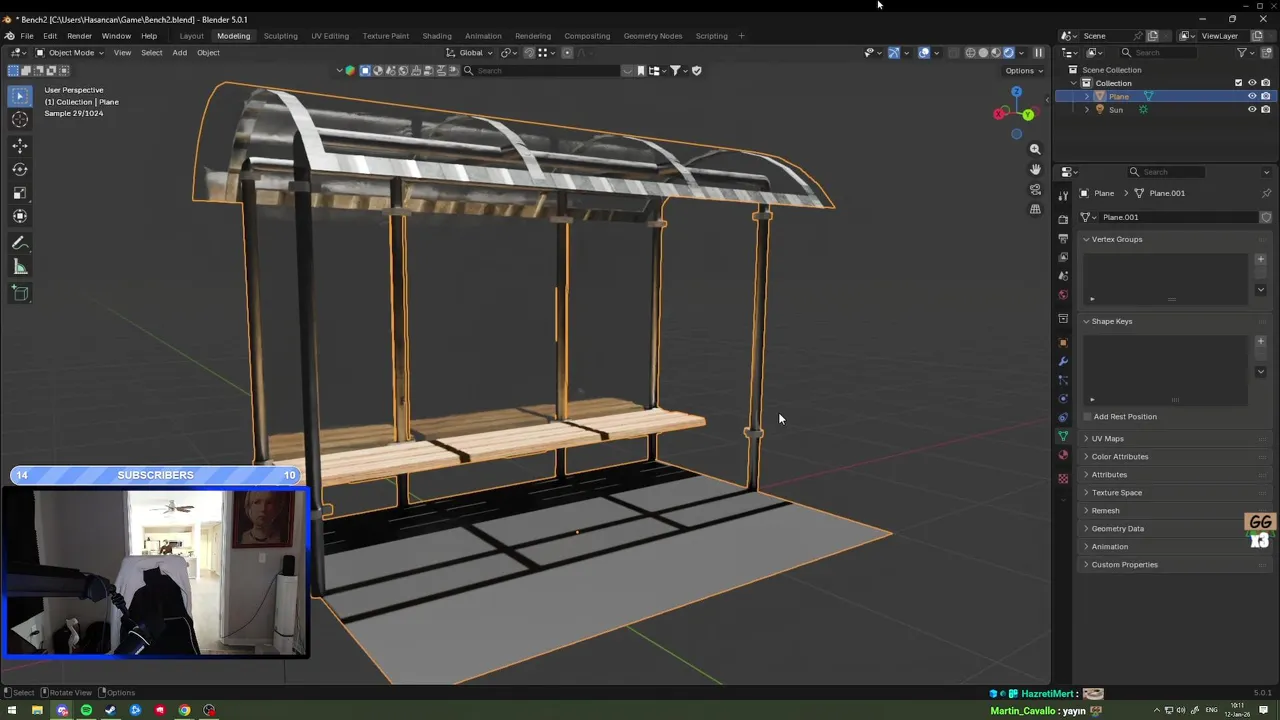Open the Tool properties tab

point(1063,195)
